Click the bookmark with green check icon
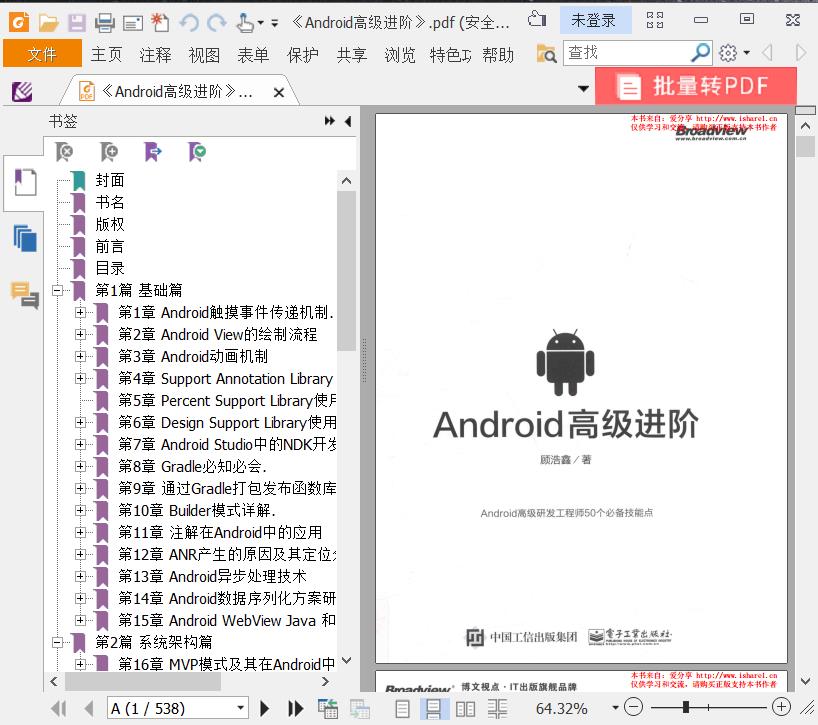Viewport: 818px width, 725px height. point(197,152)
